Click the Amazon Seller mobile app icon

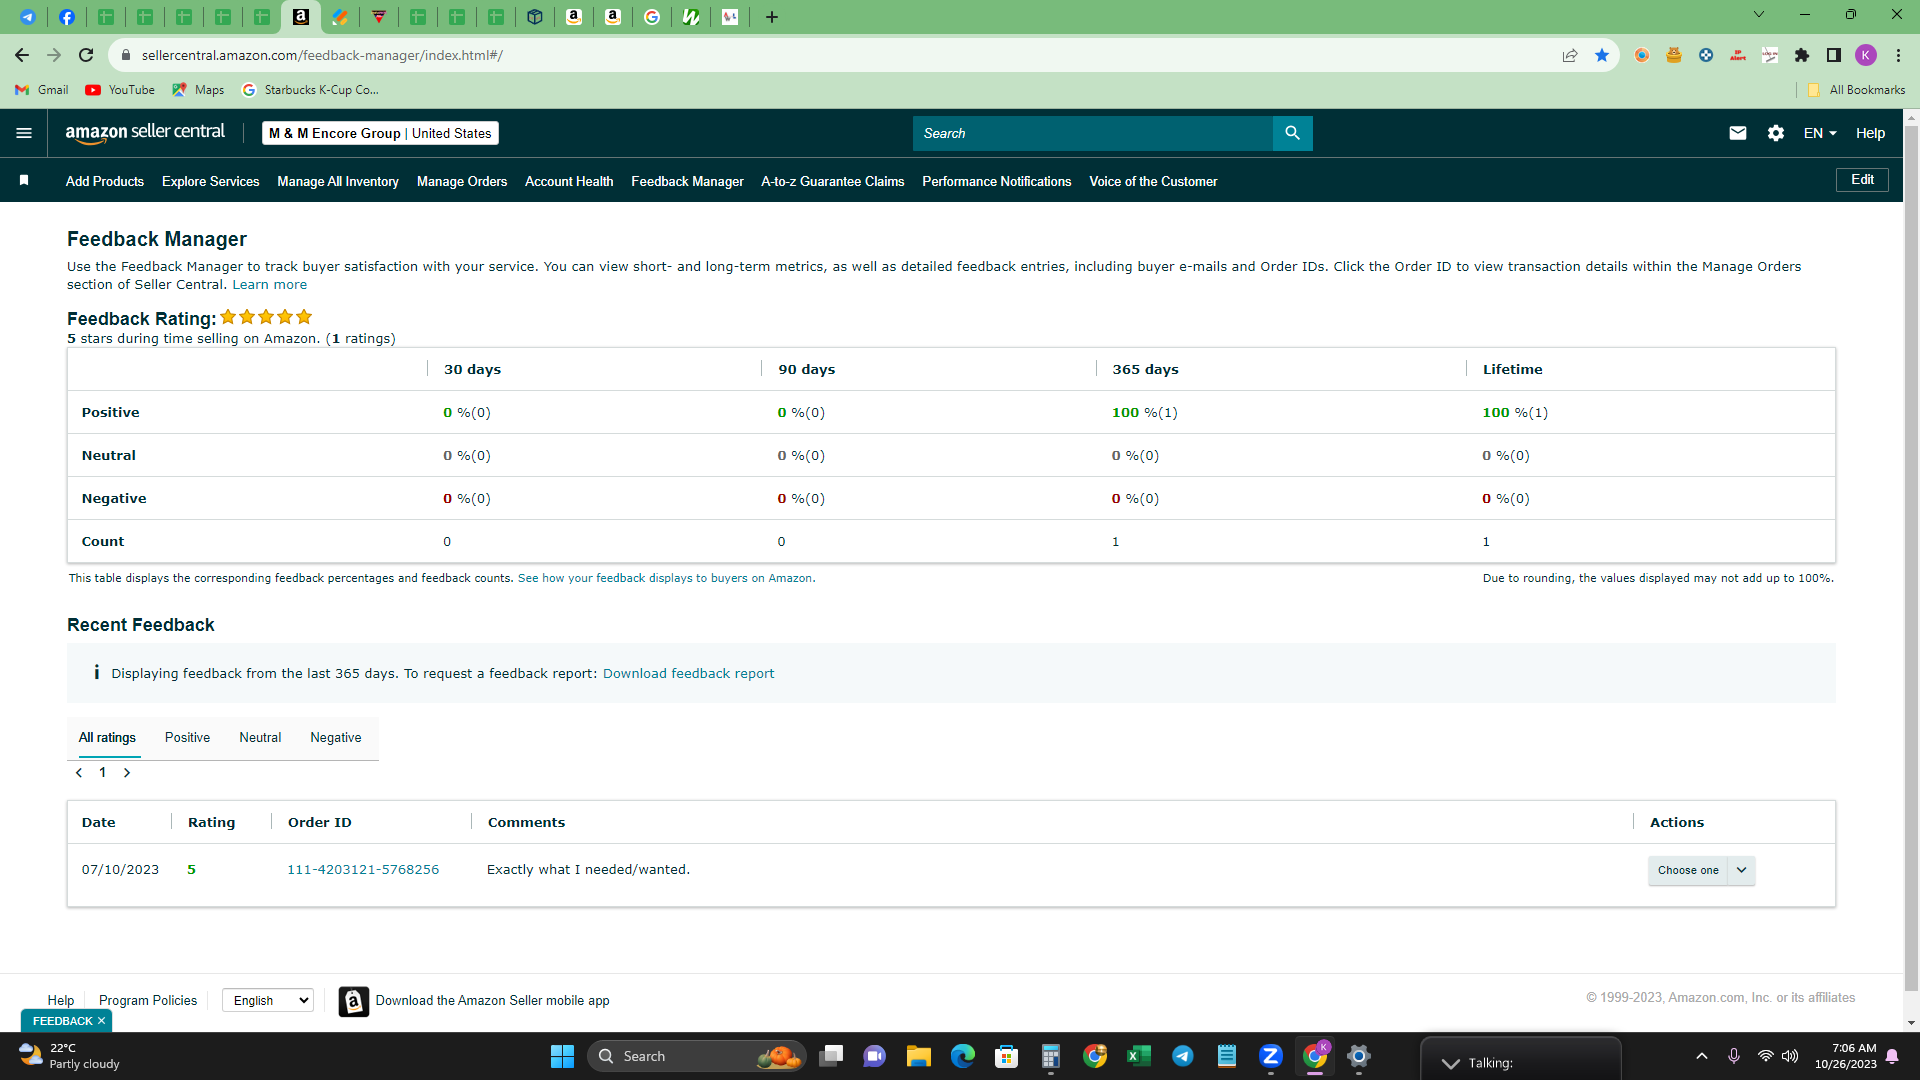pos(354,1001)
